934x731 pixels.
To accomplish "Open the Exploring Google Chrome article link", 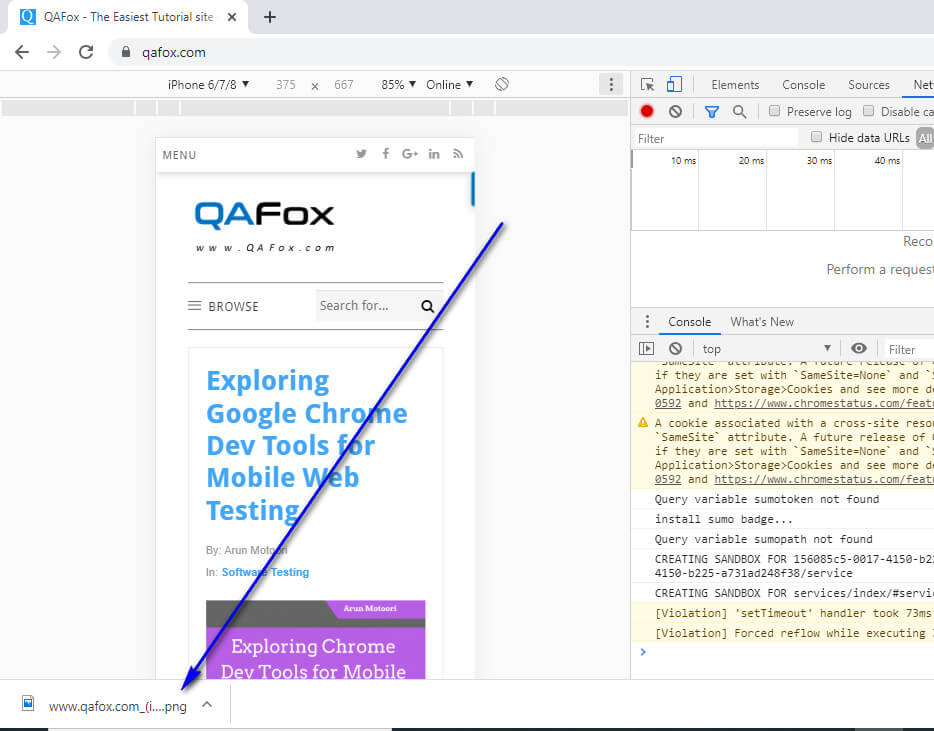I will point(306,446).
